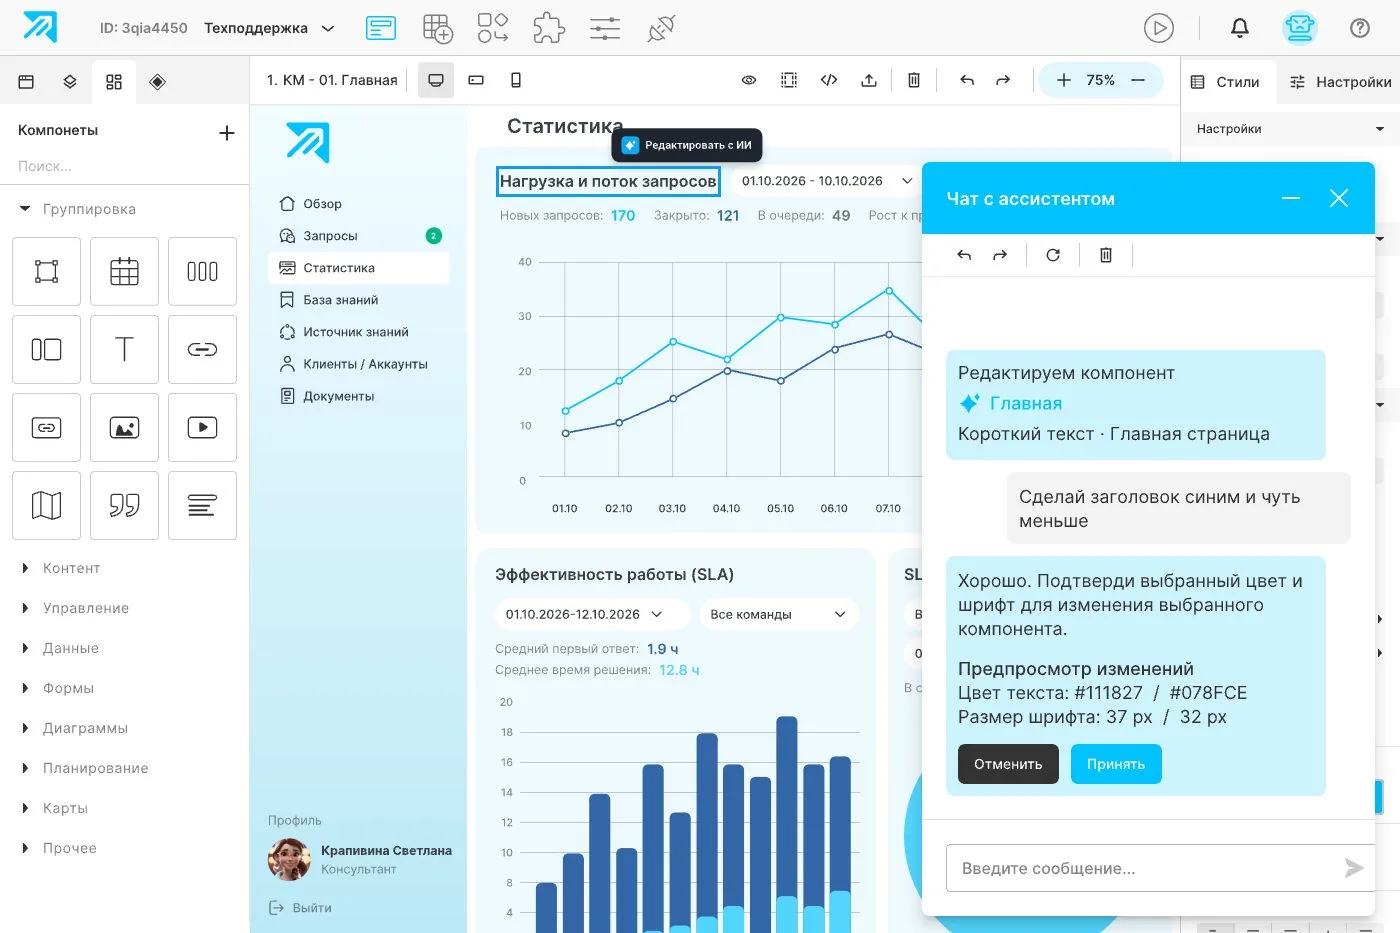Expand the Контент section

(62, 568)
